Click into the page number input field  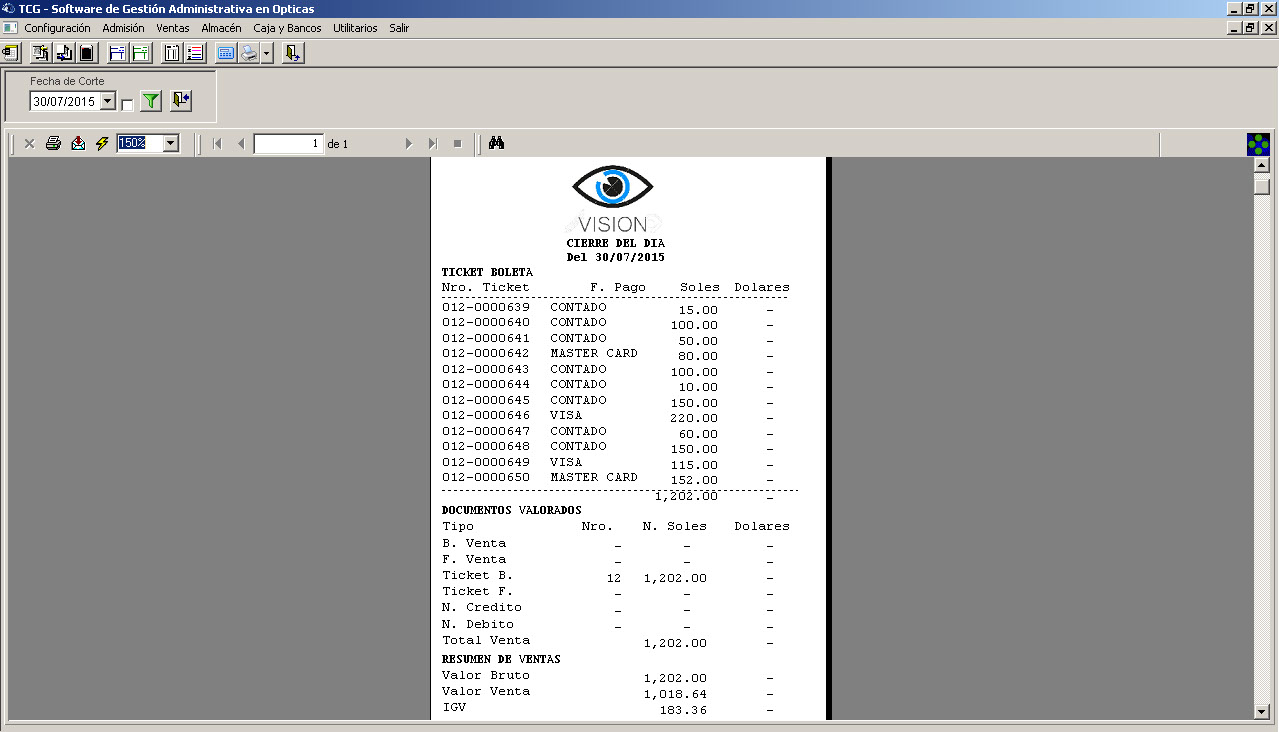coord(289,144)
